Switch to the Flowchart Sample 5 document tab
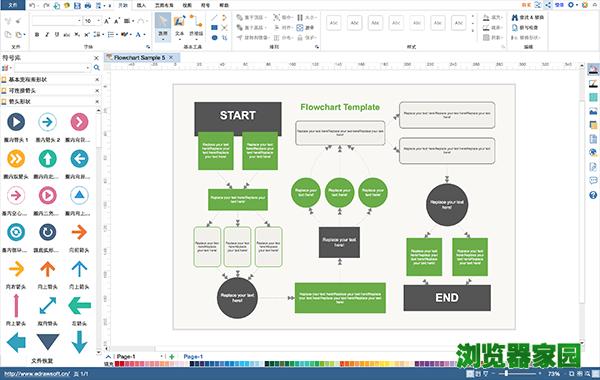Image resolution: width=600 pixels, height=380 pixels. 140,57
